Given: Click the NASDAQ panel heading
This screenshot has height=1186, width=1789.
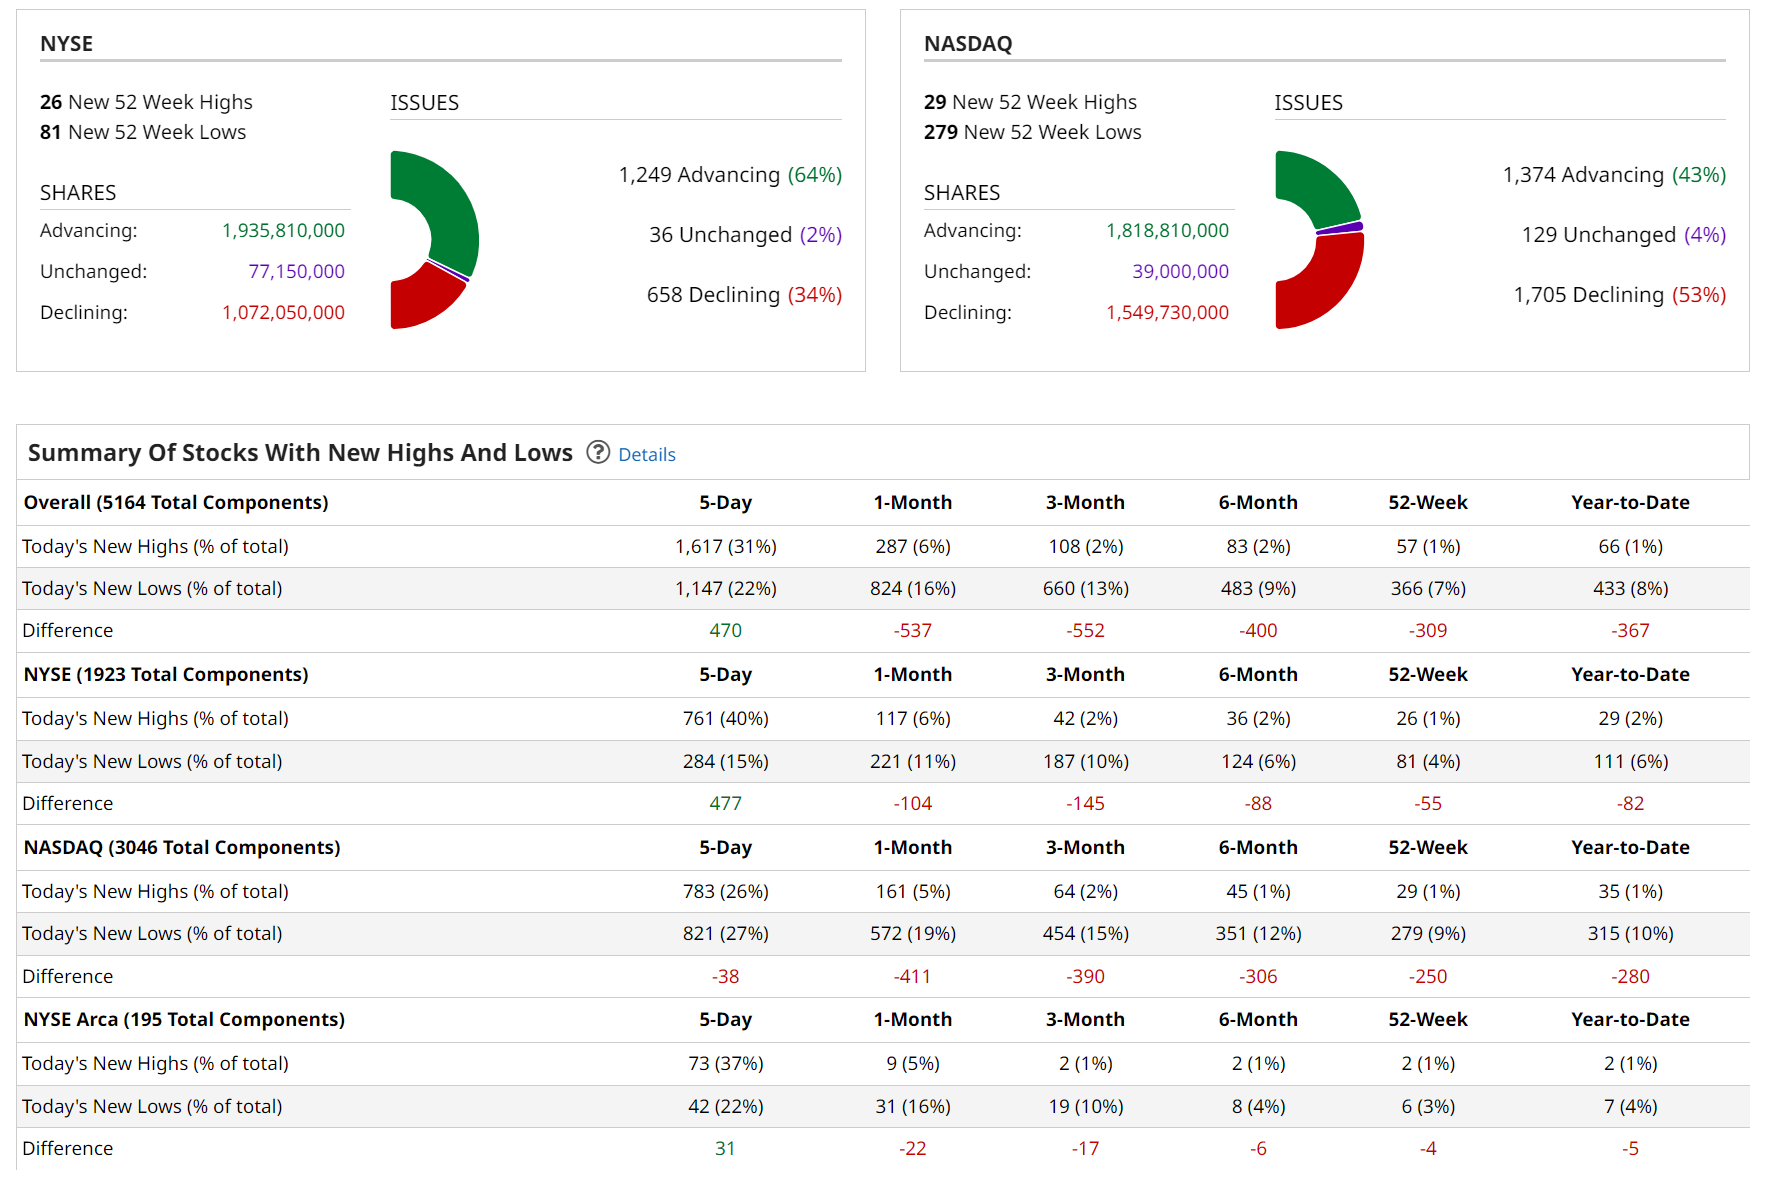Looking at the screenshot, I should 968,44.
